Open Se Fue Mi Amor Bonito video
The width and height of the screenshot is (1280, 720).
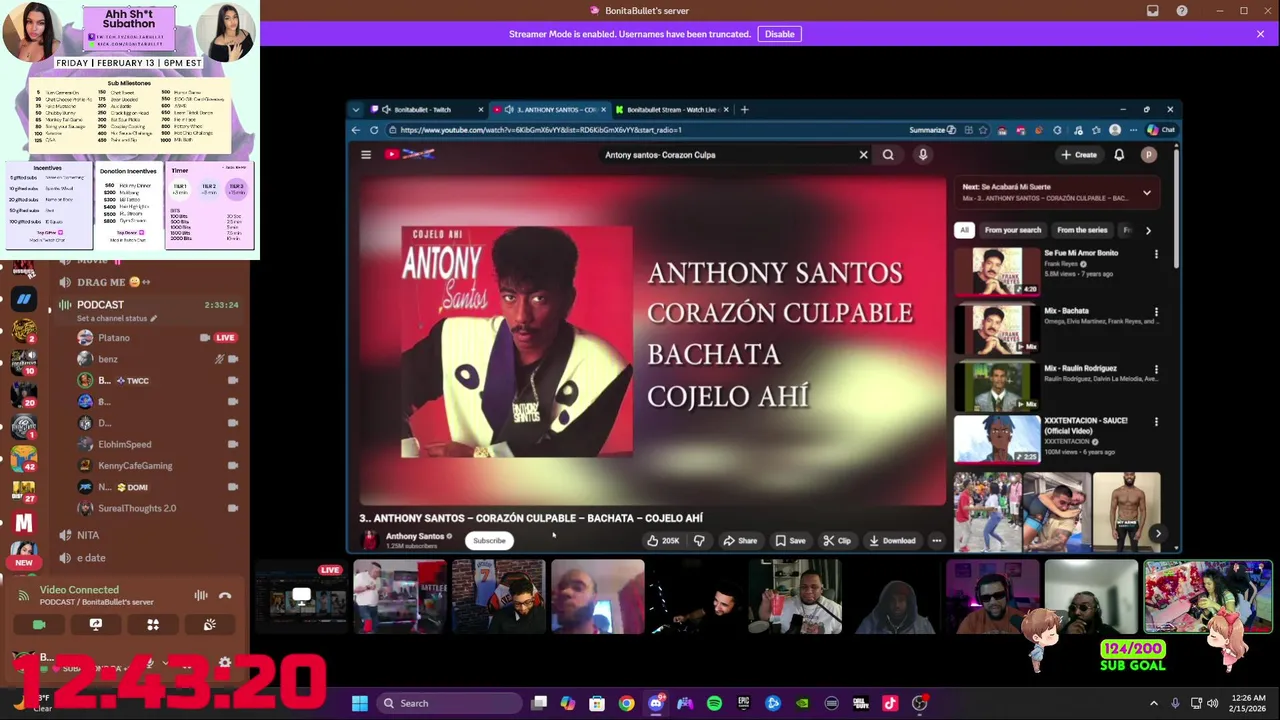point(997,271)
